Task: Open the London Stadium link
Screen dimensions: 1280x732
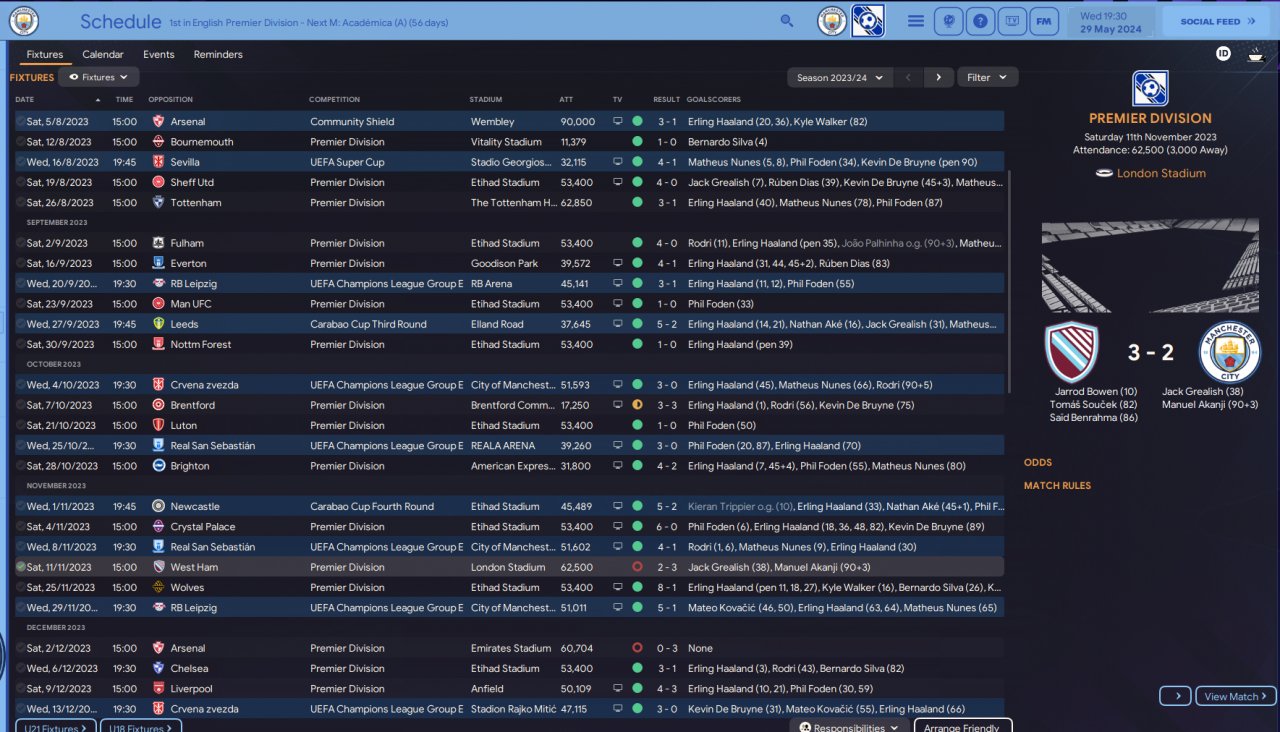Action: [1161, 173]
